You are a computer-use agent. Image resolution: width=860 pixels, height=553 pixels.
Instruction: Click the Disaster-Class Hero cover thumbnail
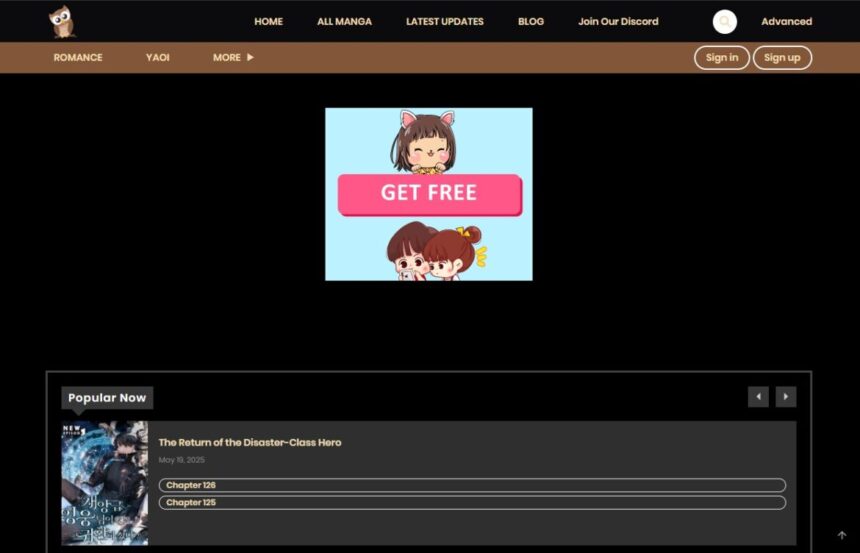[x=105, y=483]
